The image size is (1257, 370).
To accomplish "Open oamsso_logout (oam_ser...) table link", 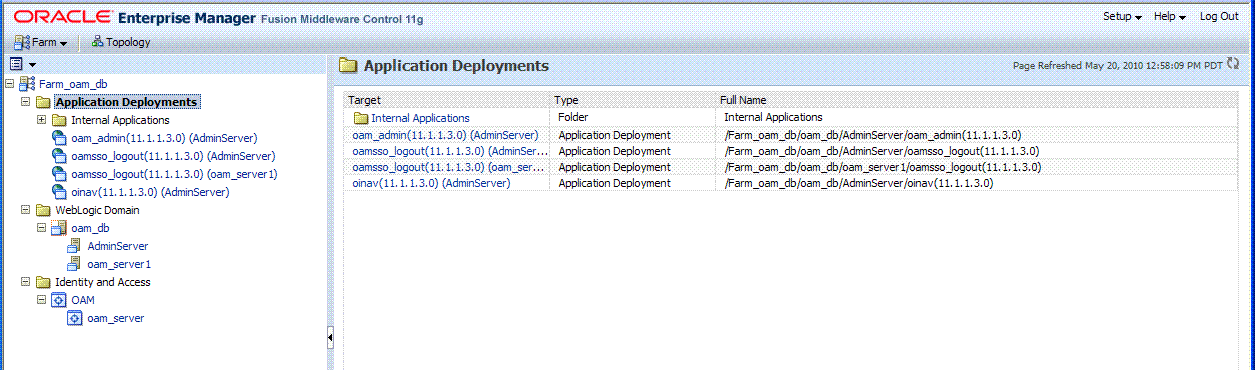I will coord(449,168).
